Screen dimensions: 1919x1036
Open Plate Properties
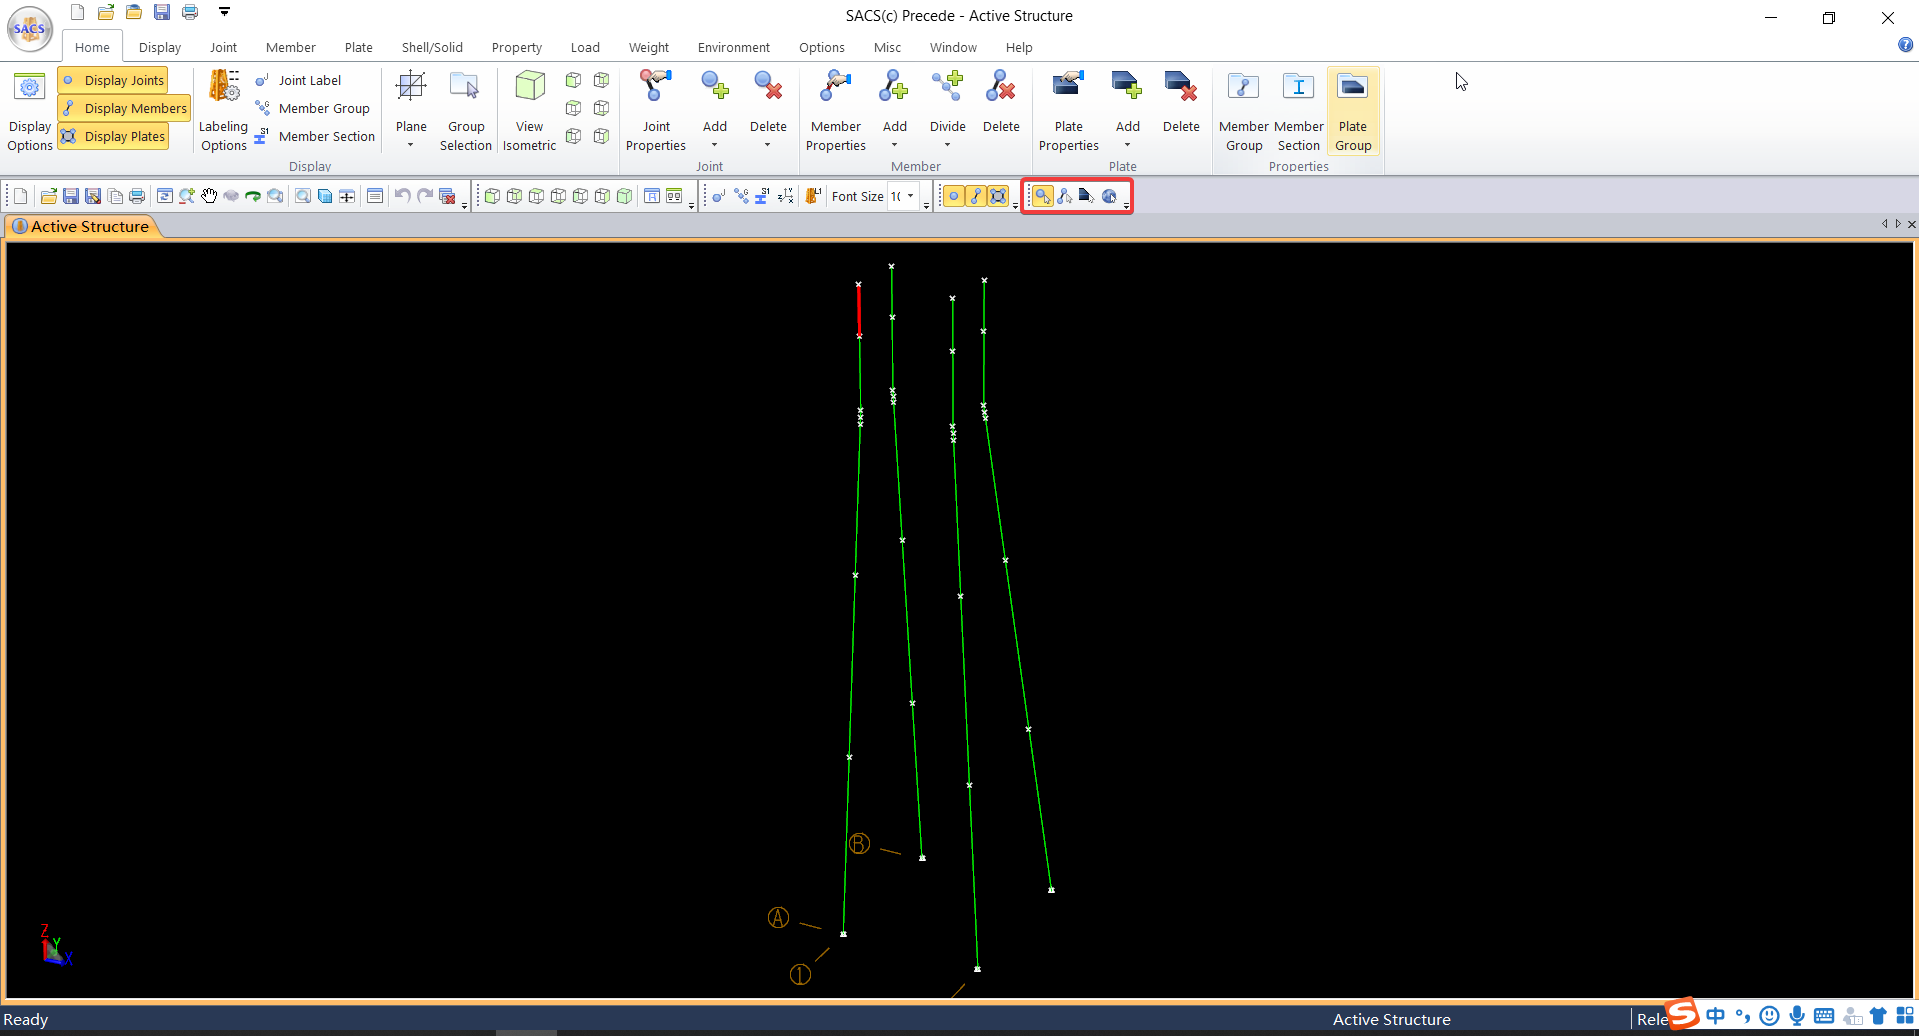click(x=1068, y=111)
